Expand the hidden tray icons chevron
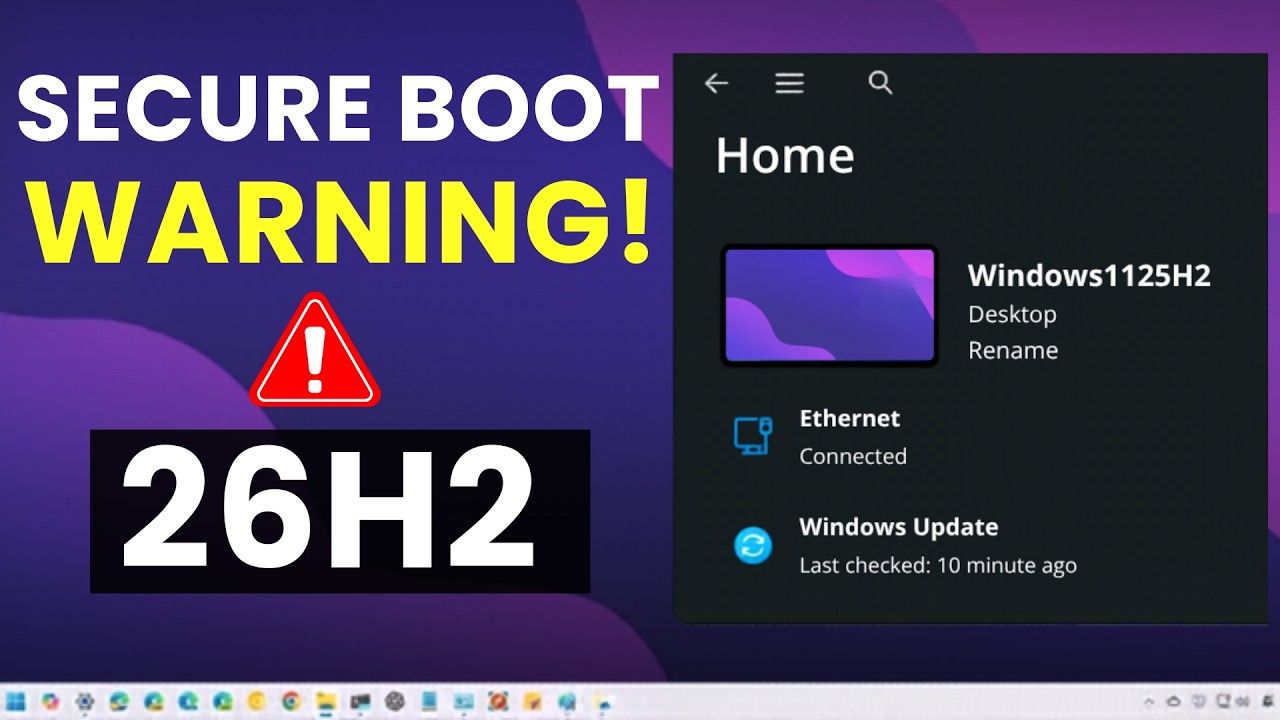The width and height of the screenshot is (1280, 720). [1149, 702]
